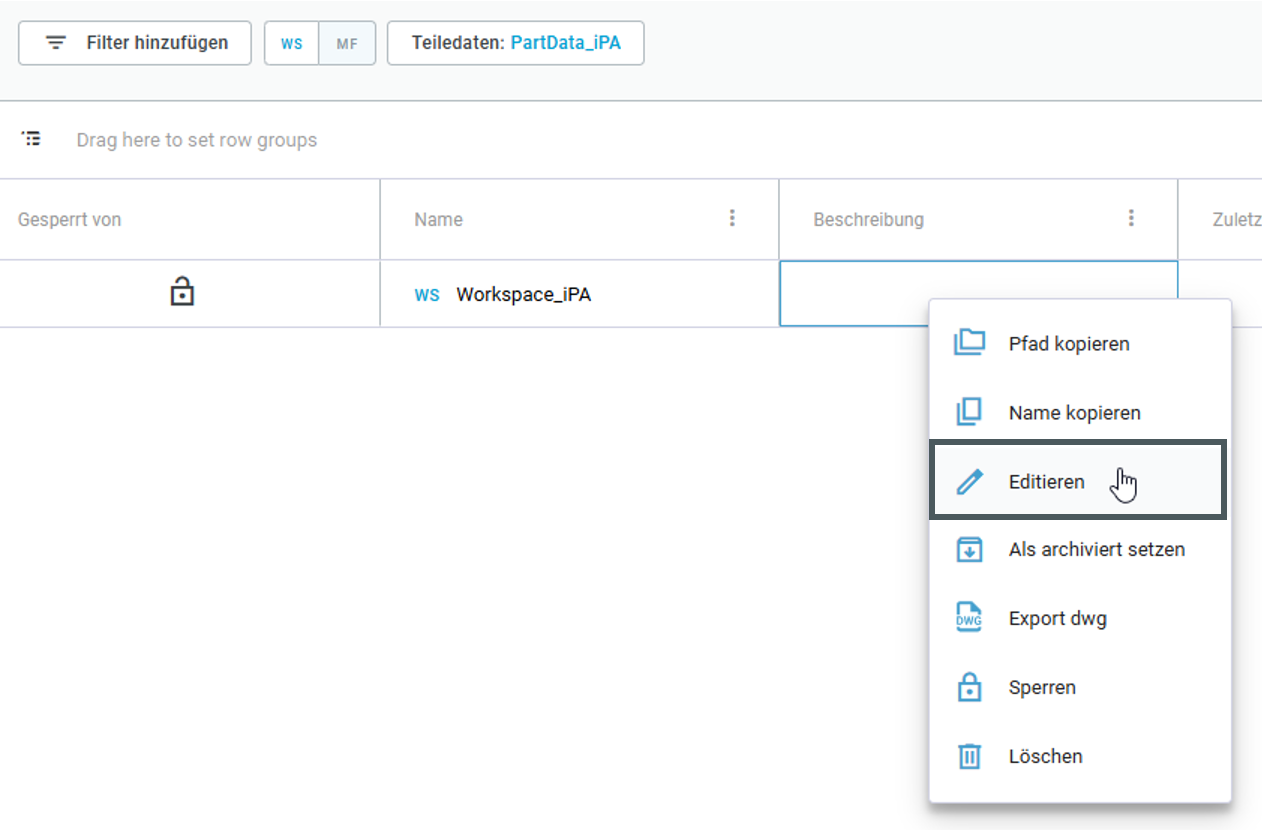1262x830 pixels.
Task: Choose Export dwg in the context menu
Action: tap(1057, 618)
